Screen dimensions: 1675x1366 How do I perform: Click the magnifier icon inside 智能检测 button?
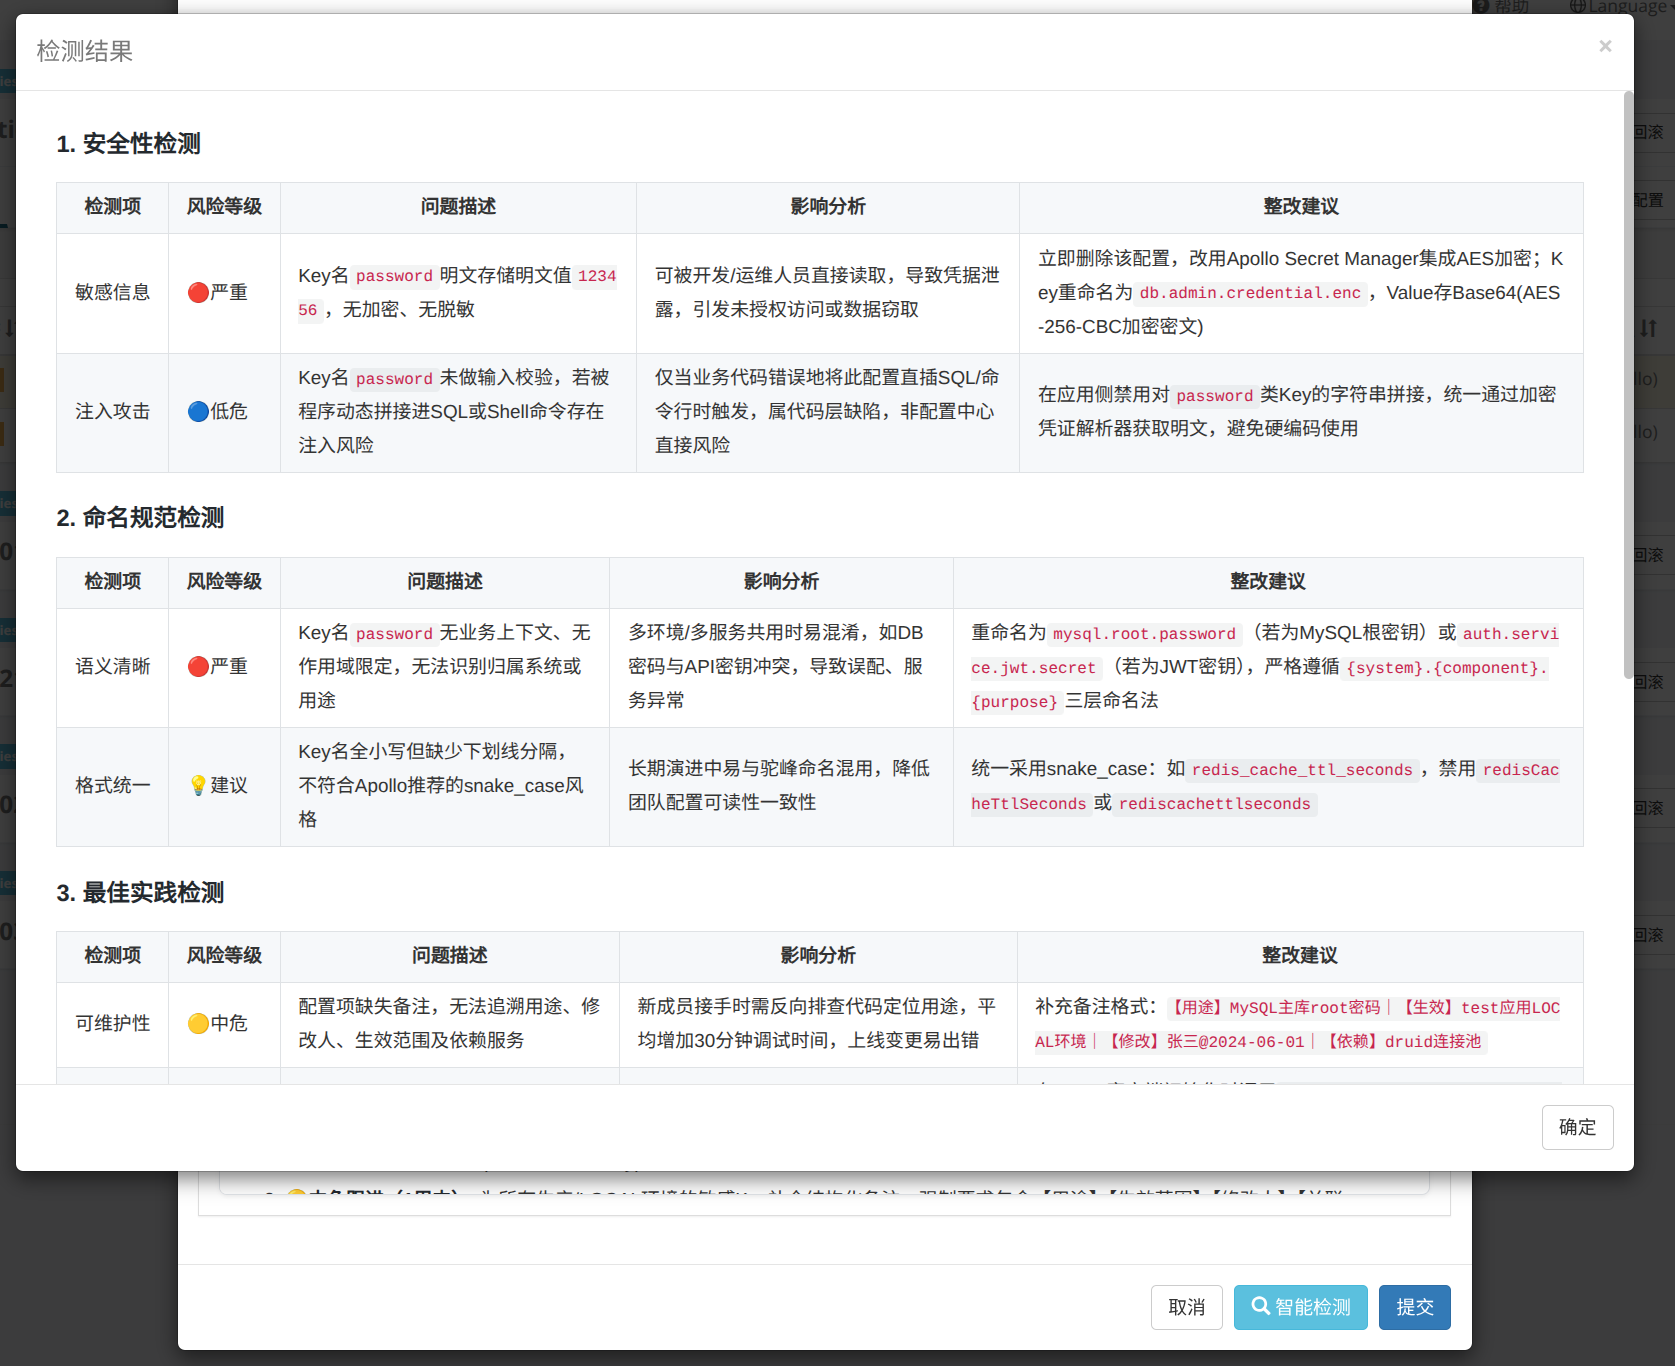(x=1262, y=1307)
